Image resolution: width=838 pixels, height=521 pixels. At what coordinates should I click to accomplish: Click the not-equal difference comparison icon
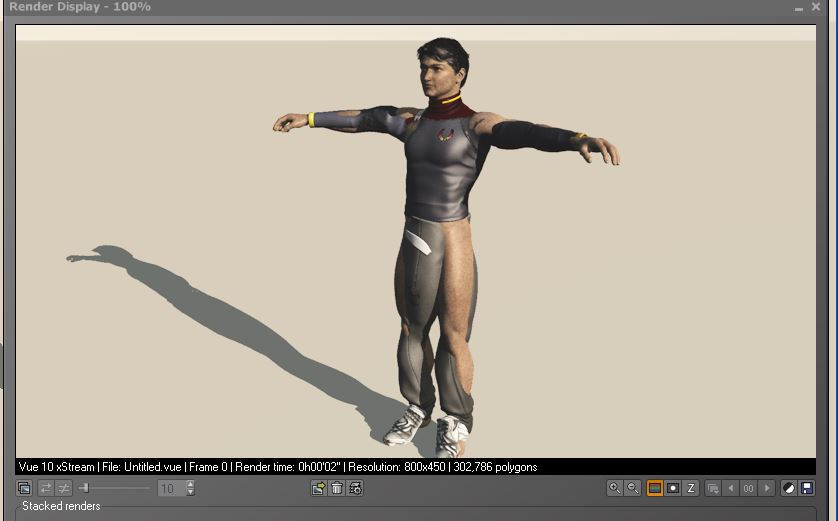coord(64,488)
